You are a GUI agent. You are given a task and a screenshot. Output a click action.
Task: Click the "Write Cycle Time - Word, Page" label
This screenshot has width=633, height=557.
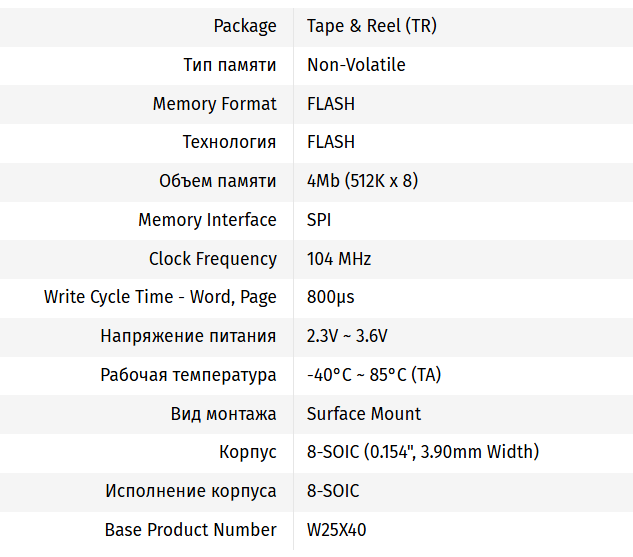tap(160, 297)
